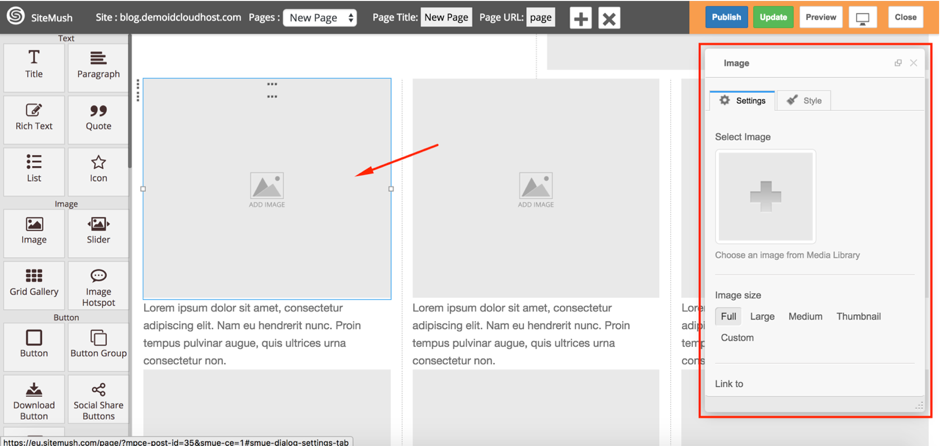Select Custom image size

point(737,337)
